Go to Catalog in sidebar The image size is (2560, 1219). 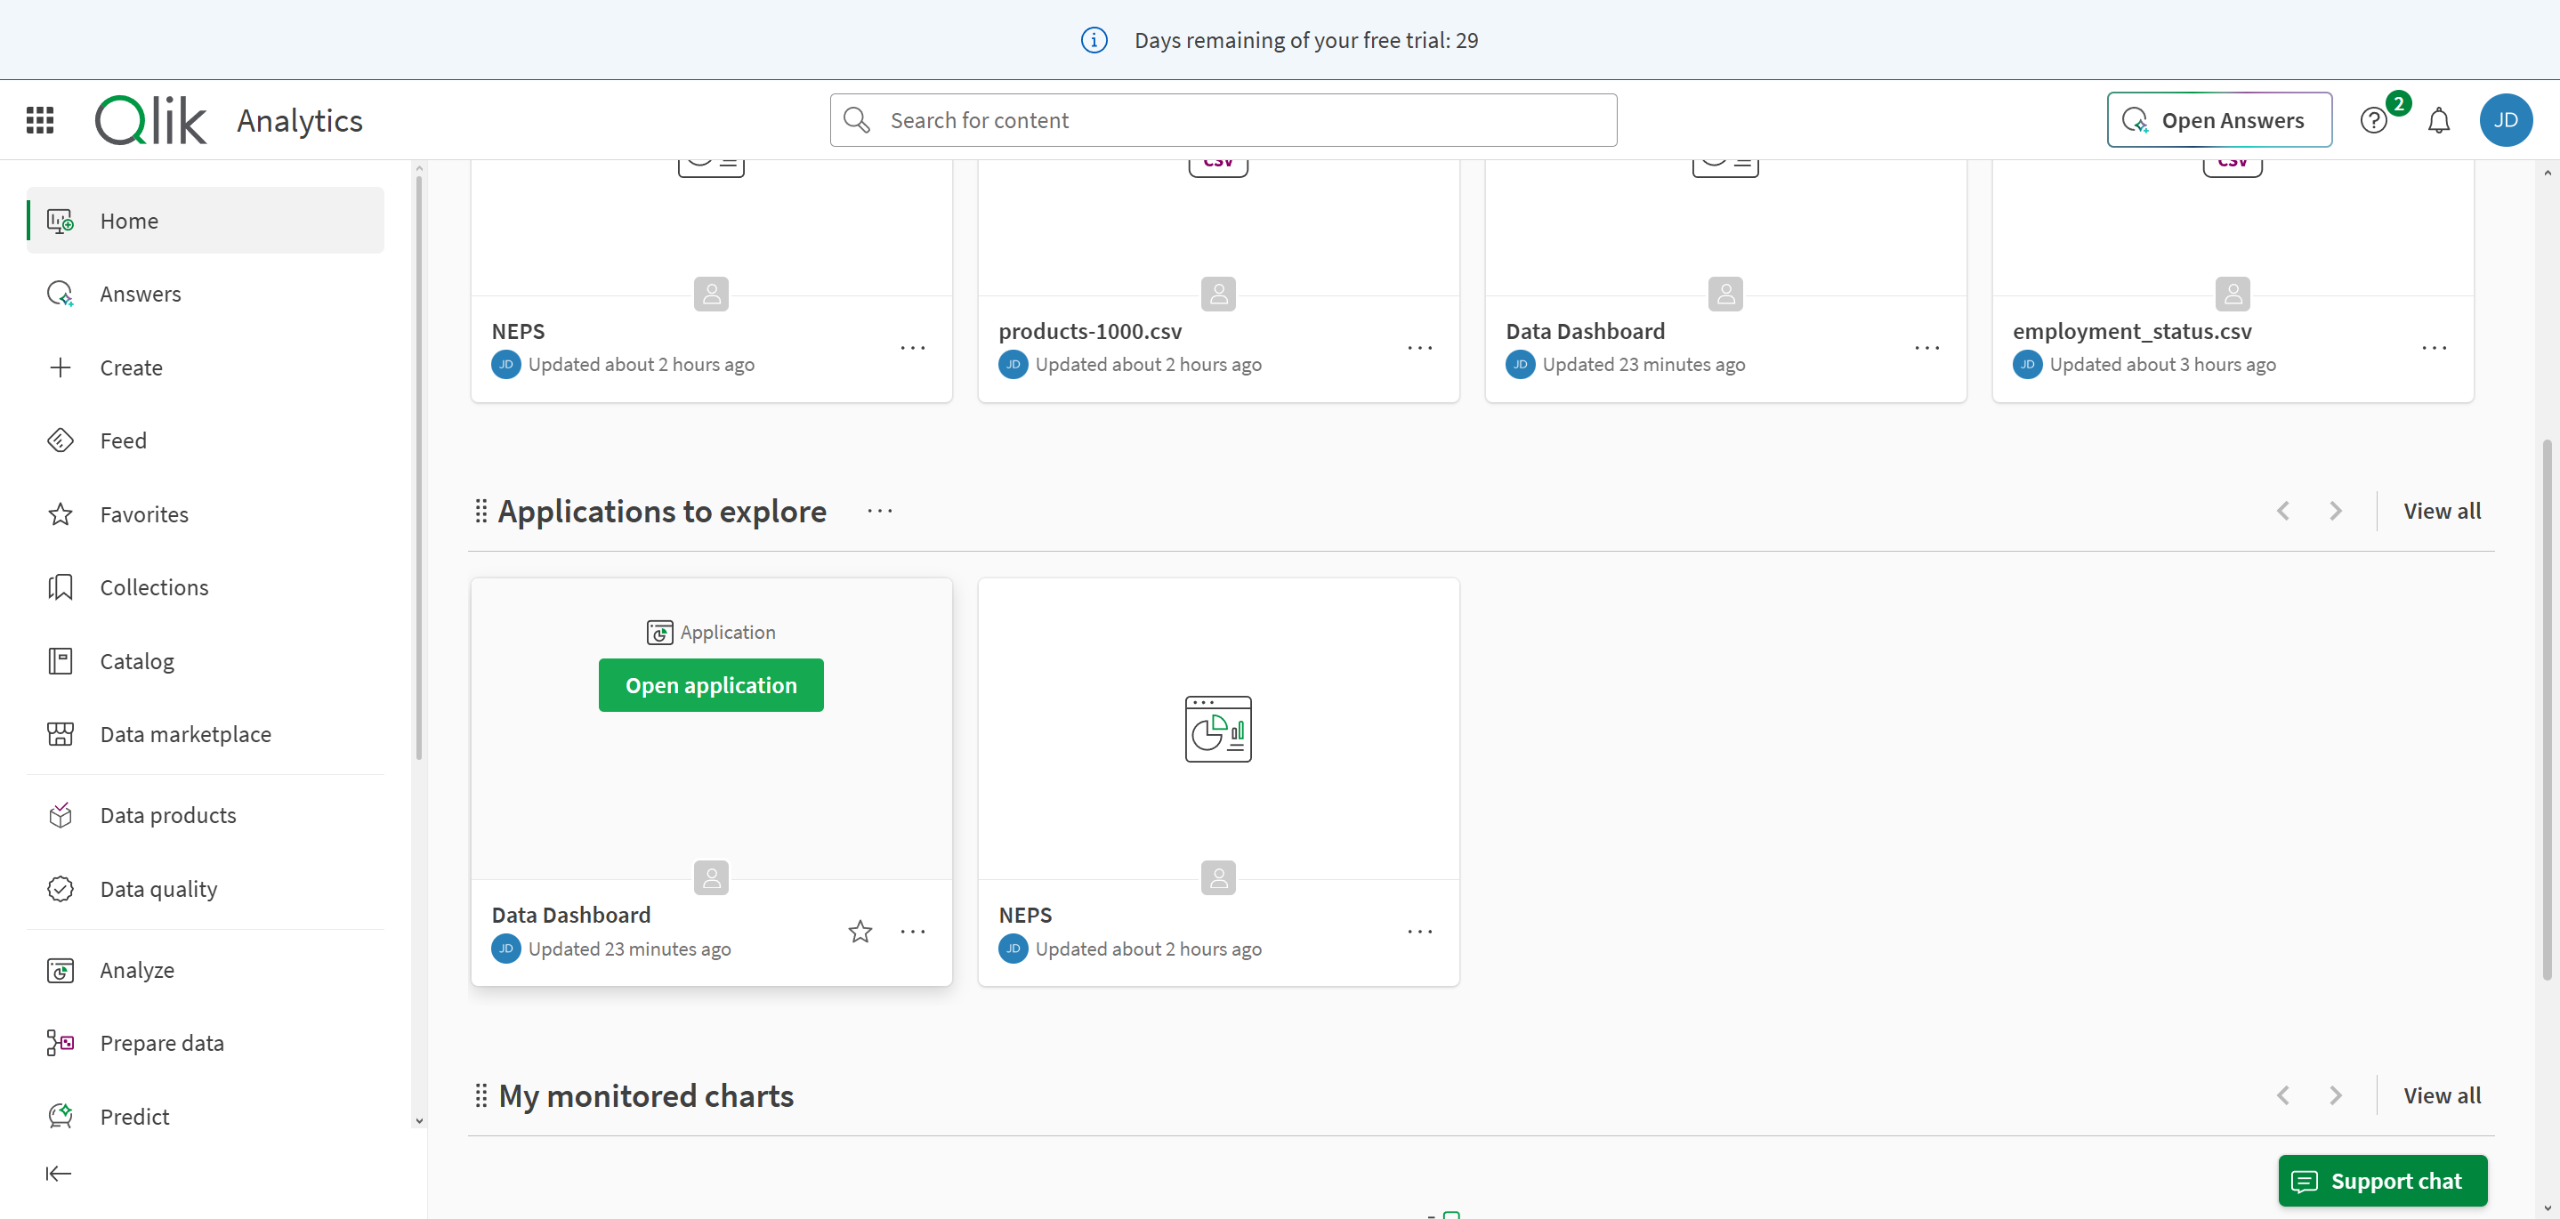point(137,661)
